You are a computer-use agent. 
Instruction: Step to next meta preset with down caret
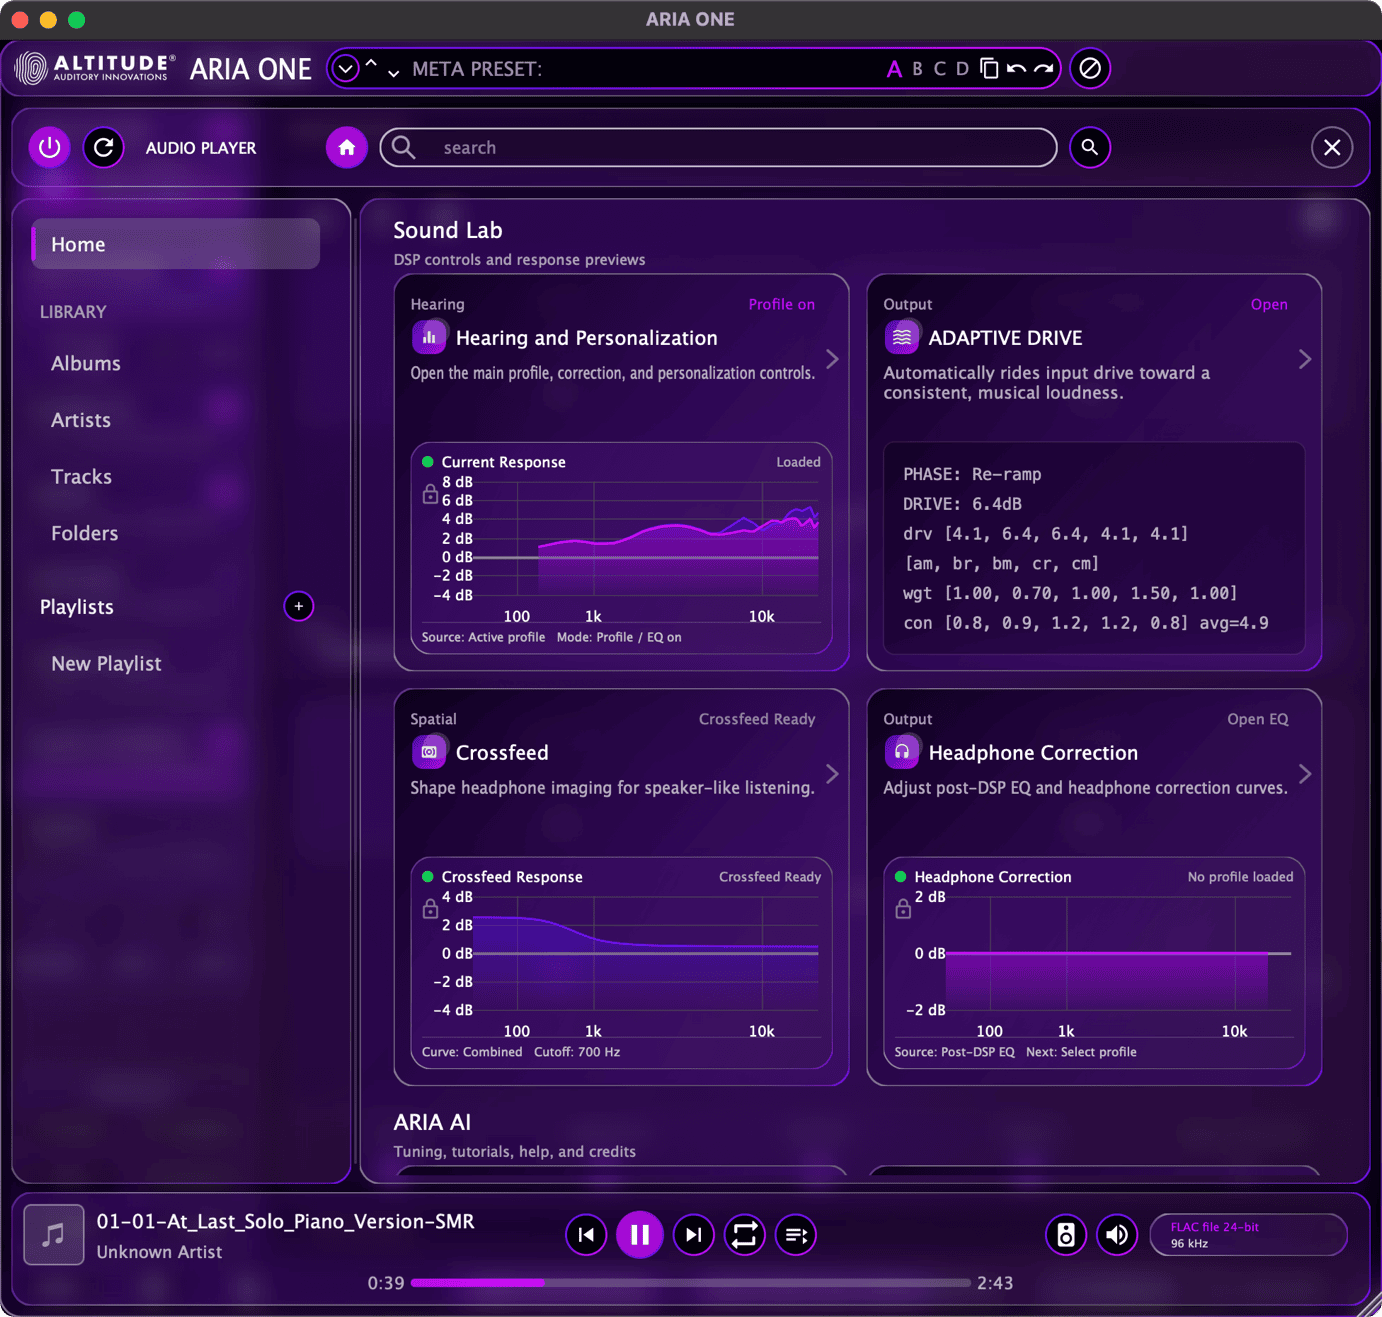tap(393, 73)
